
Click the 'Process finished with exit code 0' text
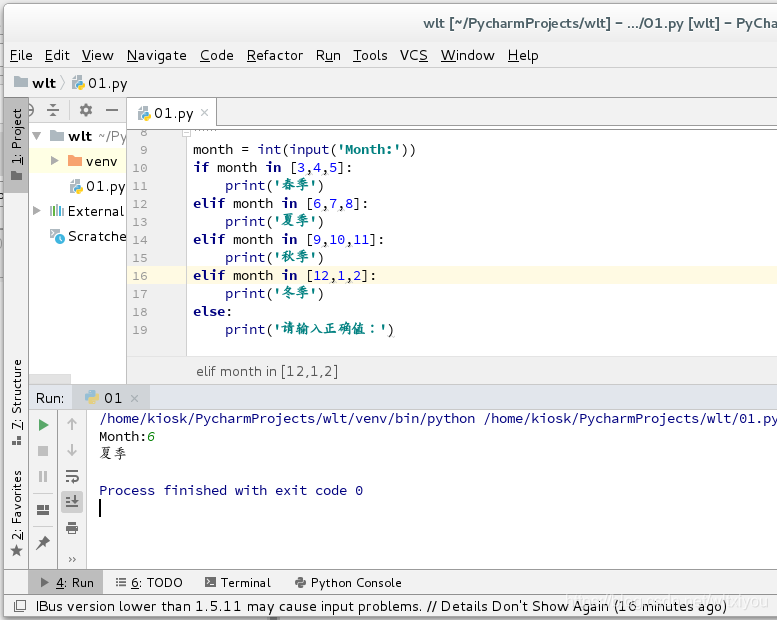231,491
